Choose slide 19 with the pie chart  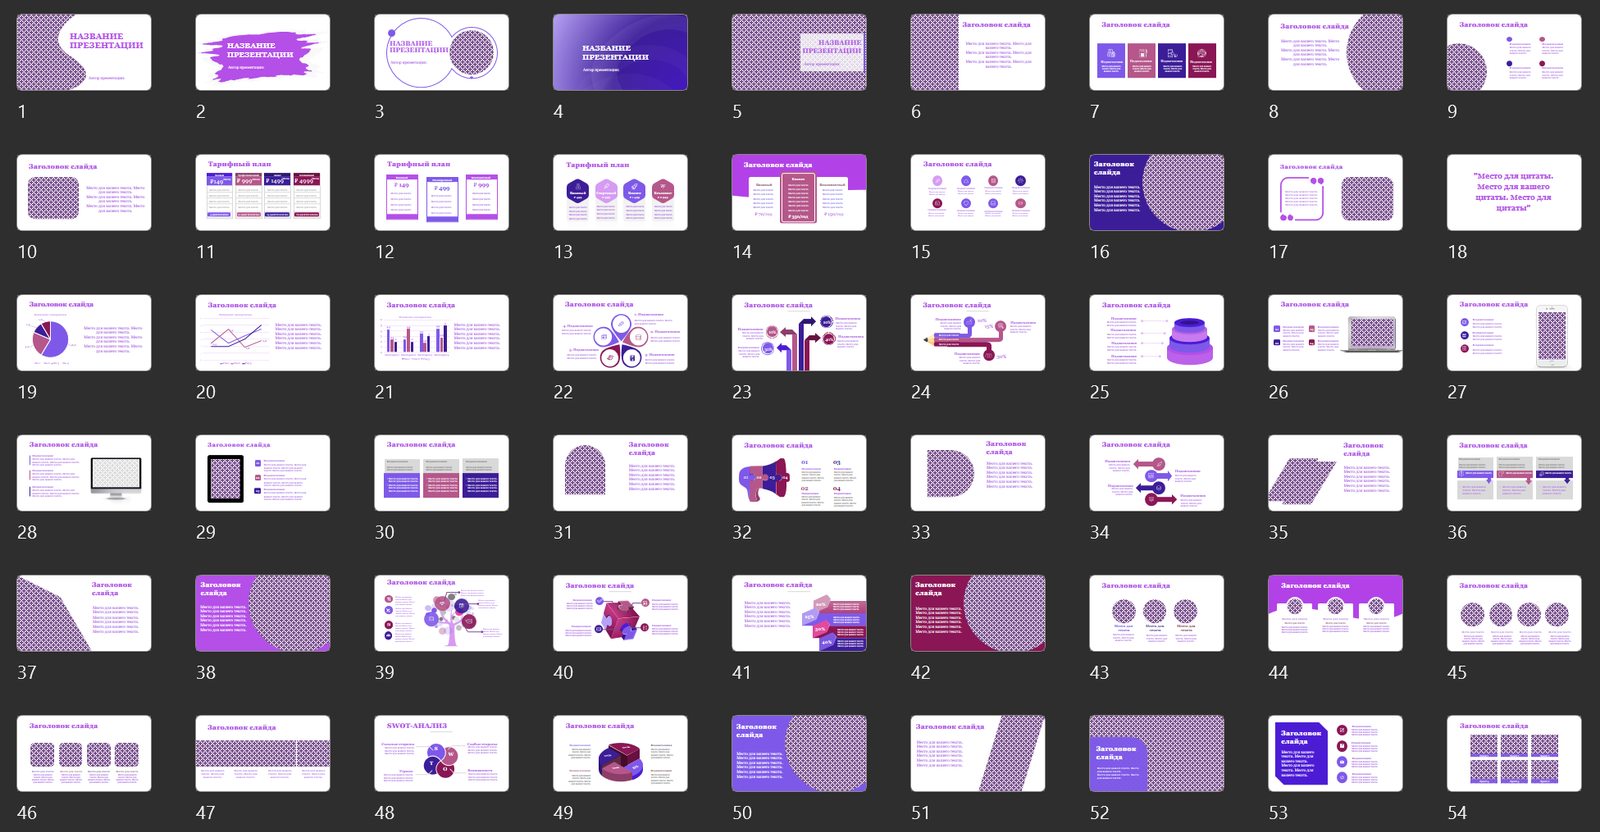(84, 332)
